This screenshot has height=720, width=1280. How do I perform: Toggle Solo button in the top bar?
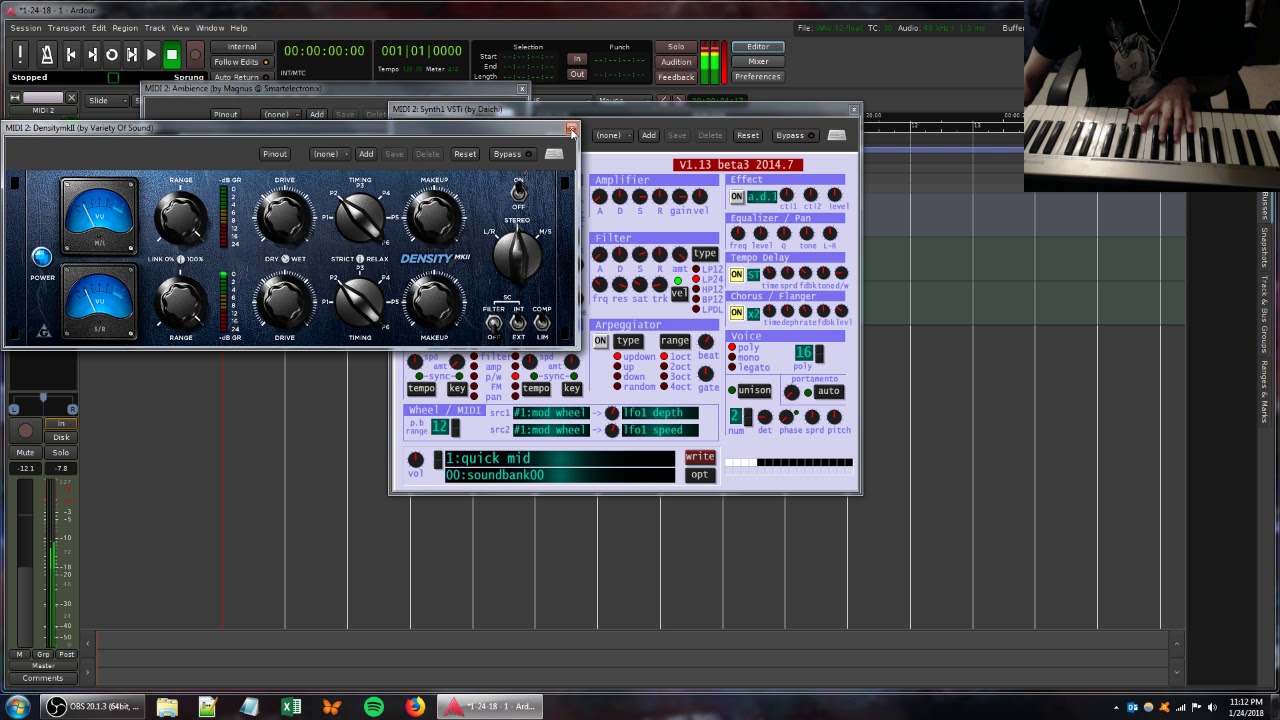(x=676, y=47)
